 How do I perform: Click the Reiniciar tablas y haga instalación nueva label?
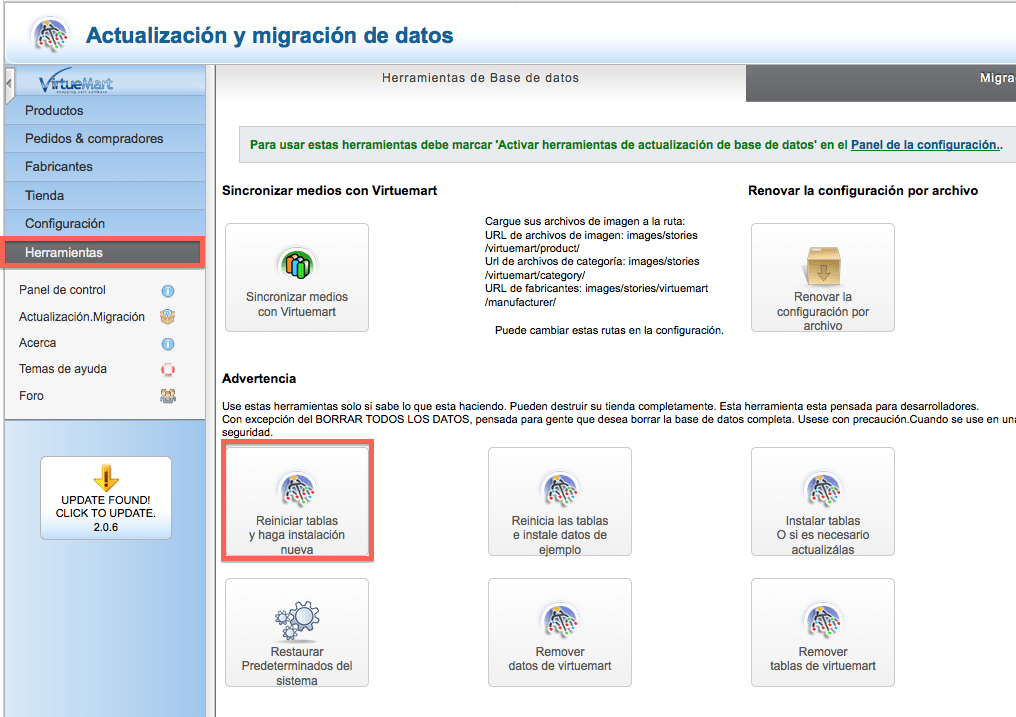(x=297, y=535)
